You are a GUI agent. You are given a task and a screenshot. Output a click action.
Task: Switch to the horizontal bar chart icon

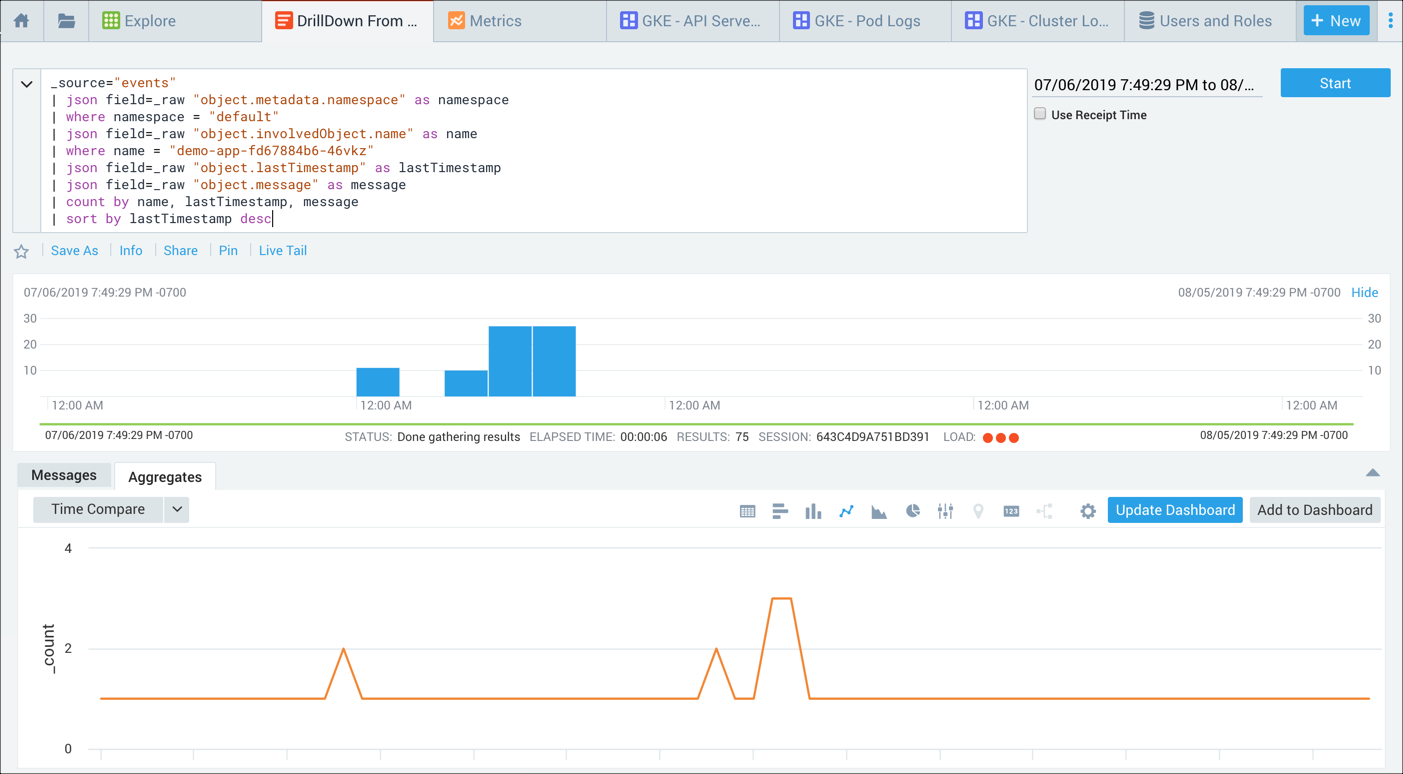pyautogui.click(x=780, y=511)
